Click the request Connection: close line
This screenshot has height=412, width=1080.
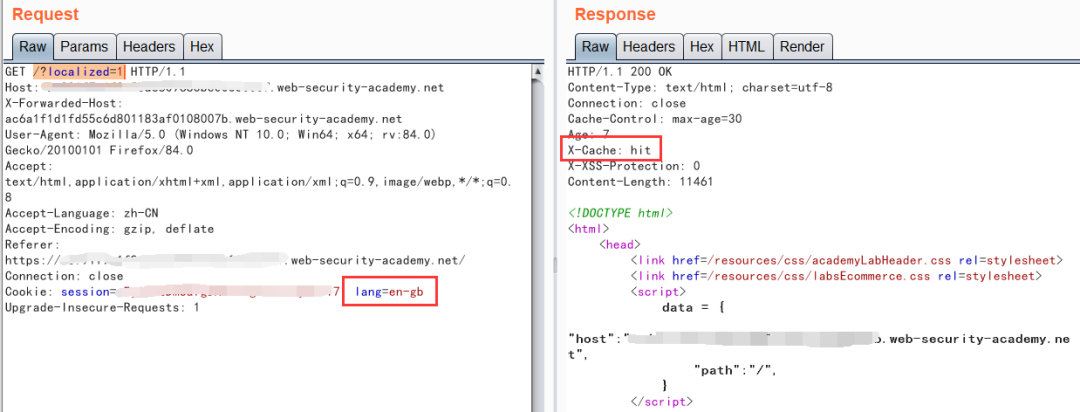[x=64, y=276]
